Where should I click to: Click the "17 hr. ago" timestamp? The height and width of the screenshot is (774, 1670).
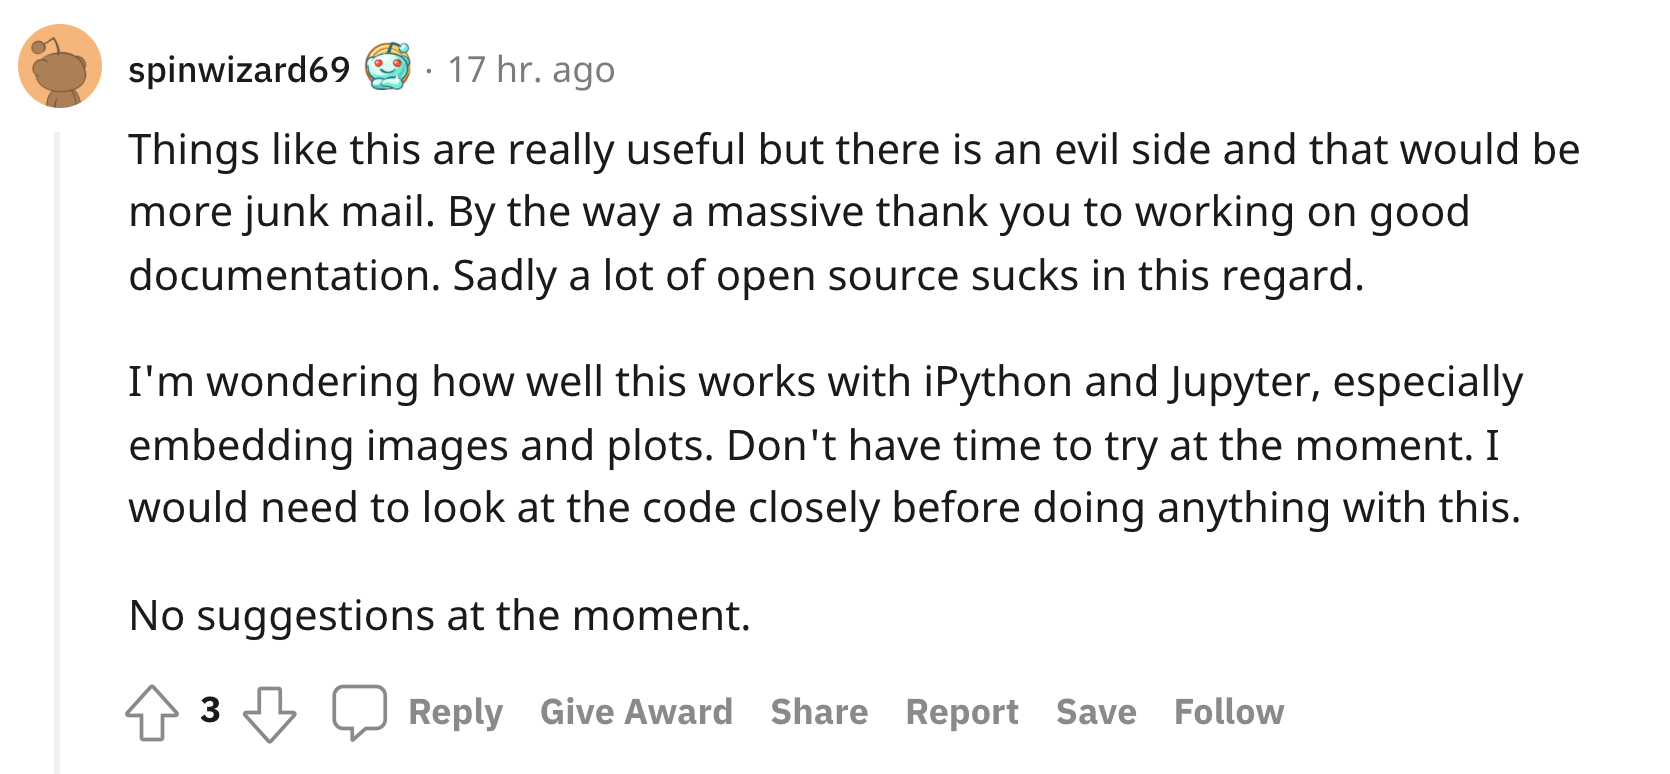click(x=531, y=69)
